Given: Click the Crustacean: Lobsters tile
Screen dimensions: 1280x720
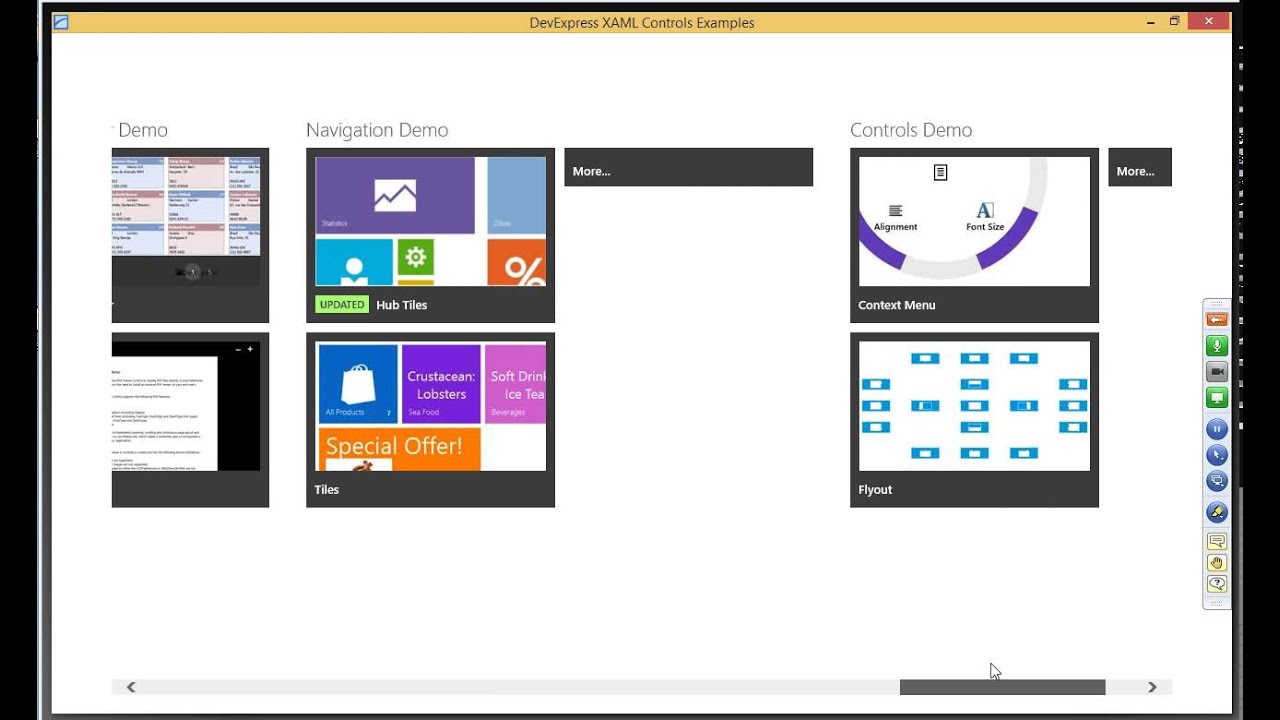Looking at the screenshot, I should (441, 382).
